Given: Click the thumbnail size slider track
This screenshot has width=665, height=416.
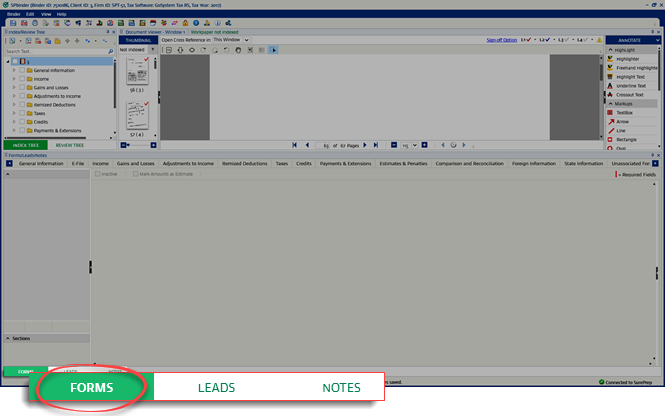Looking at the screenshot, I should click(139, 145).
